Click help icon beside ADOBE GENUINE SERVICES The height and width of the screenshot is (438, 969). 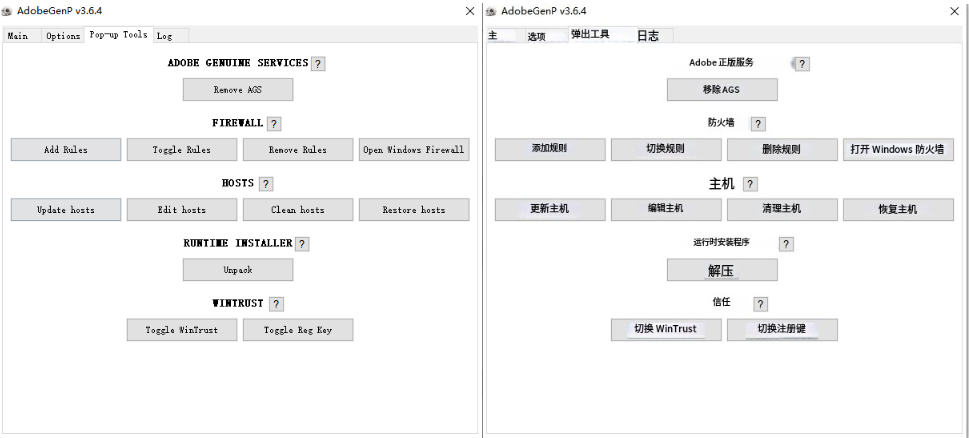tap(318, 64)
